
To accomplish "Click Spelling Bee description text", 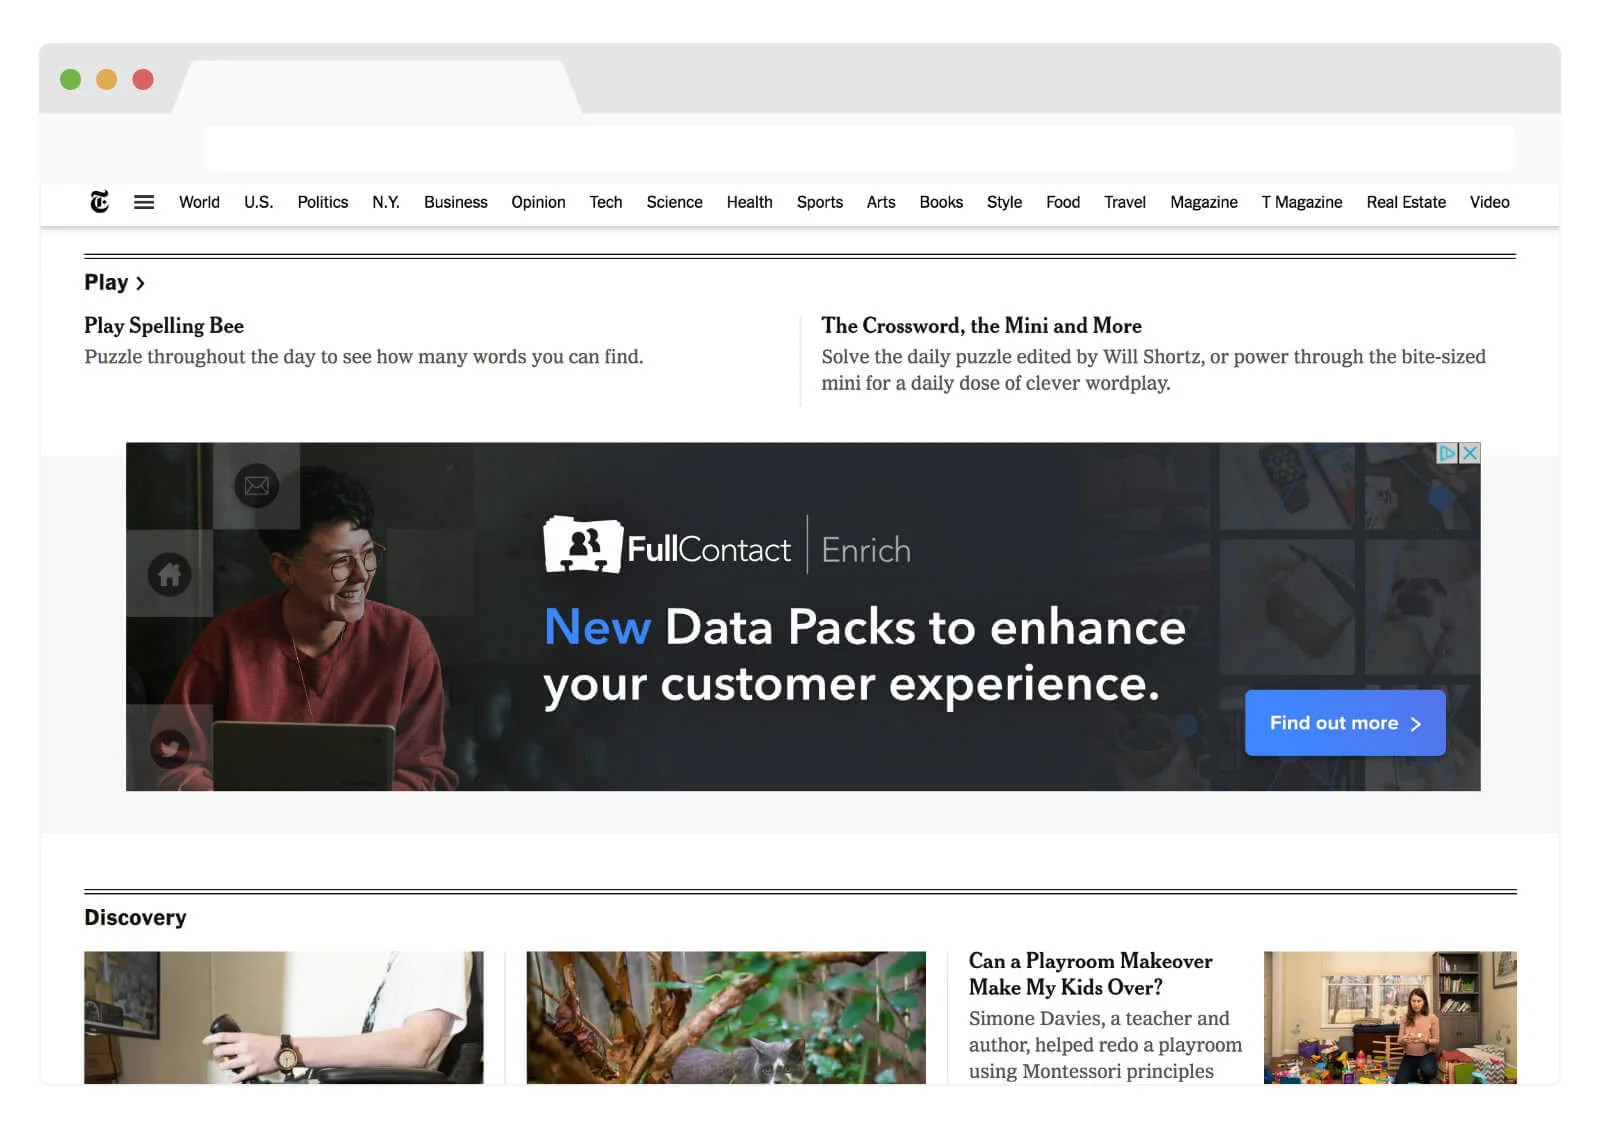I will tap(364, 357).
